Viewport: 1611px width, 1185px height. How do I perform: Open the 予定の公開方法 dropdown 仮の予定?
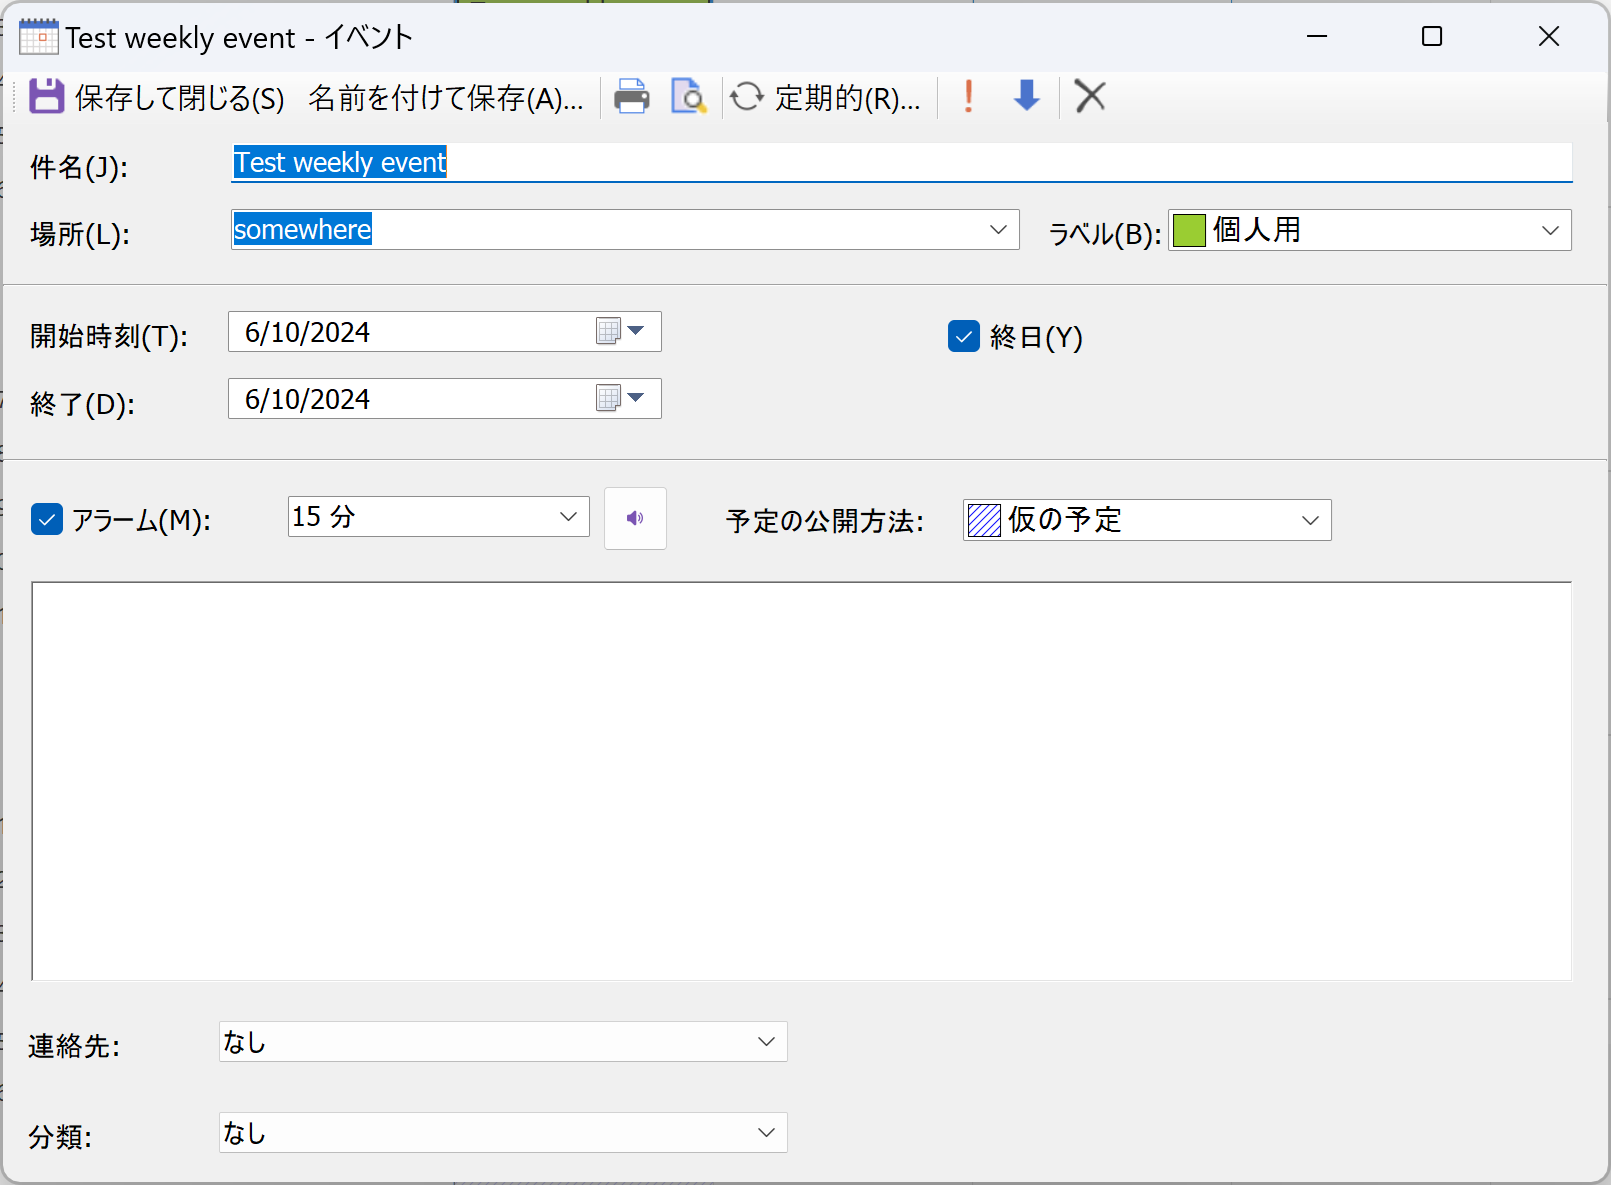point(1147,520)
